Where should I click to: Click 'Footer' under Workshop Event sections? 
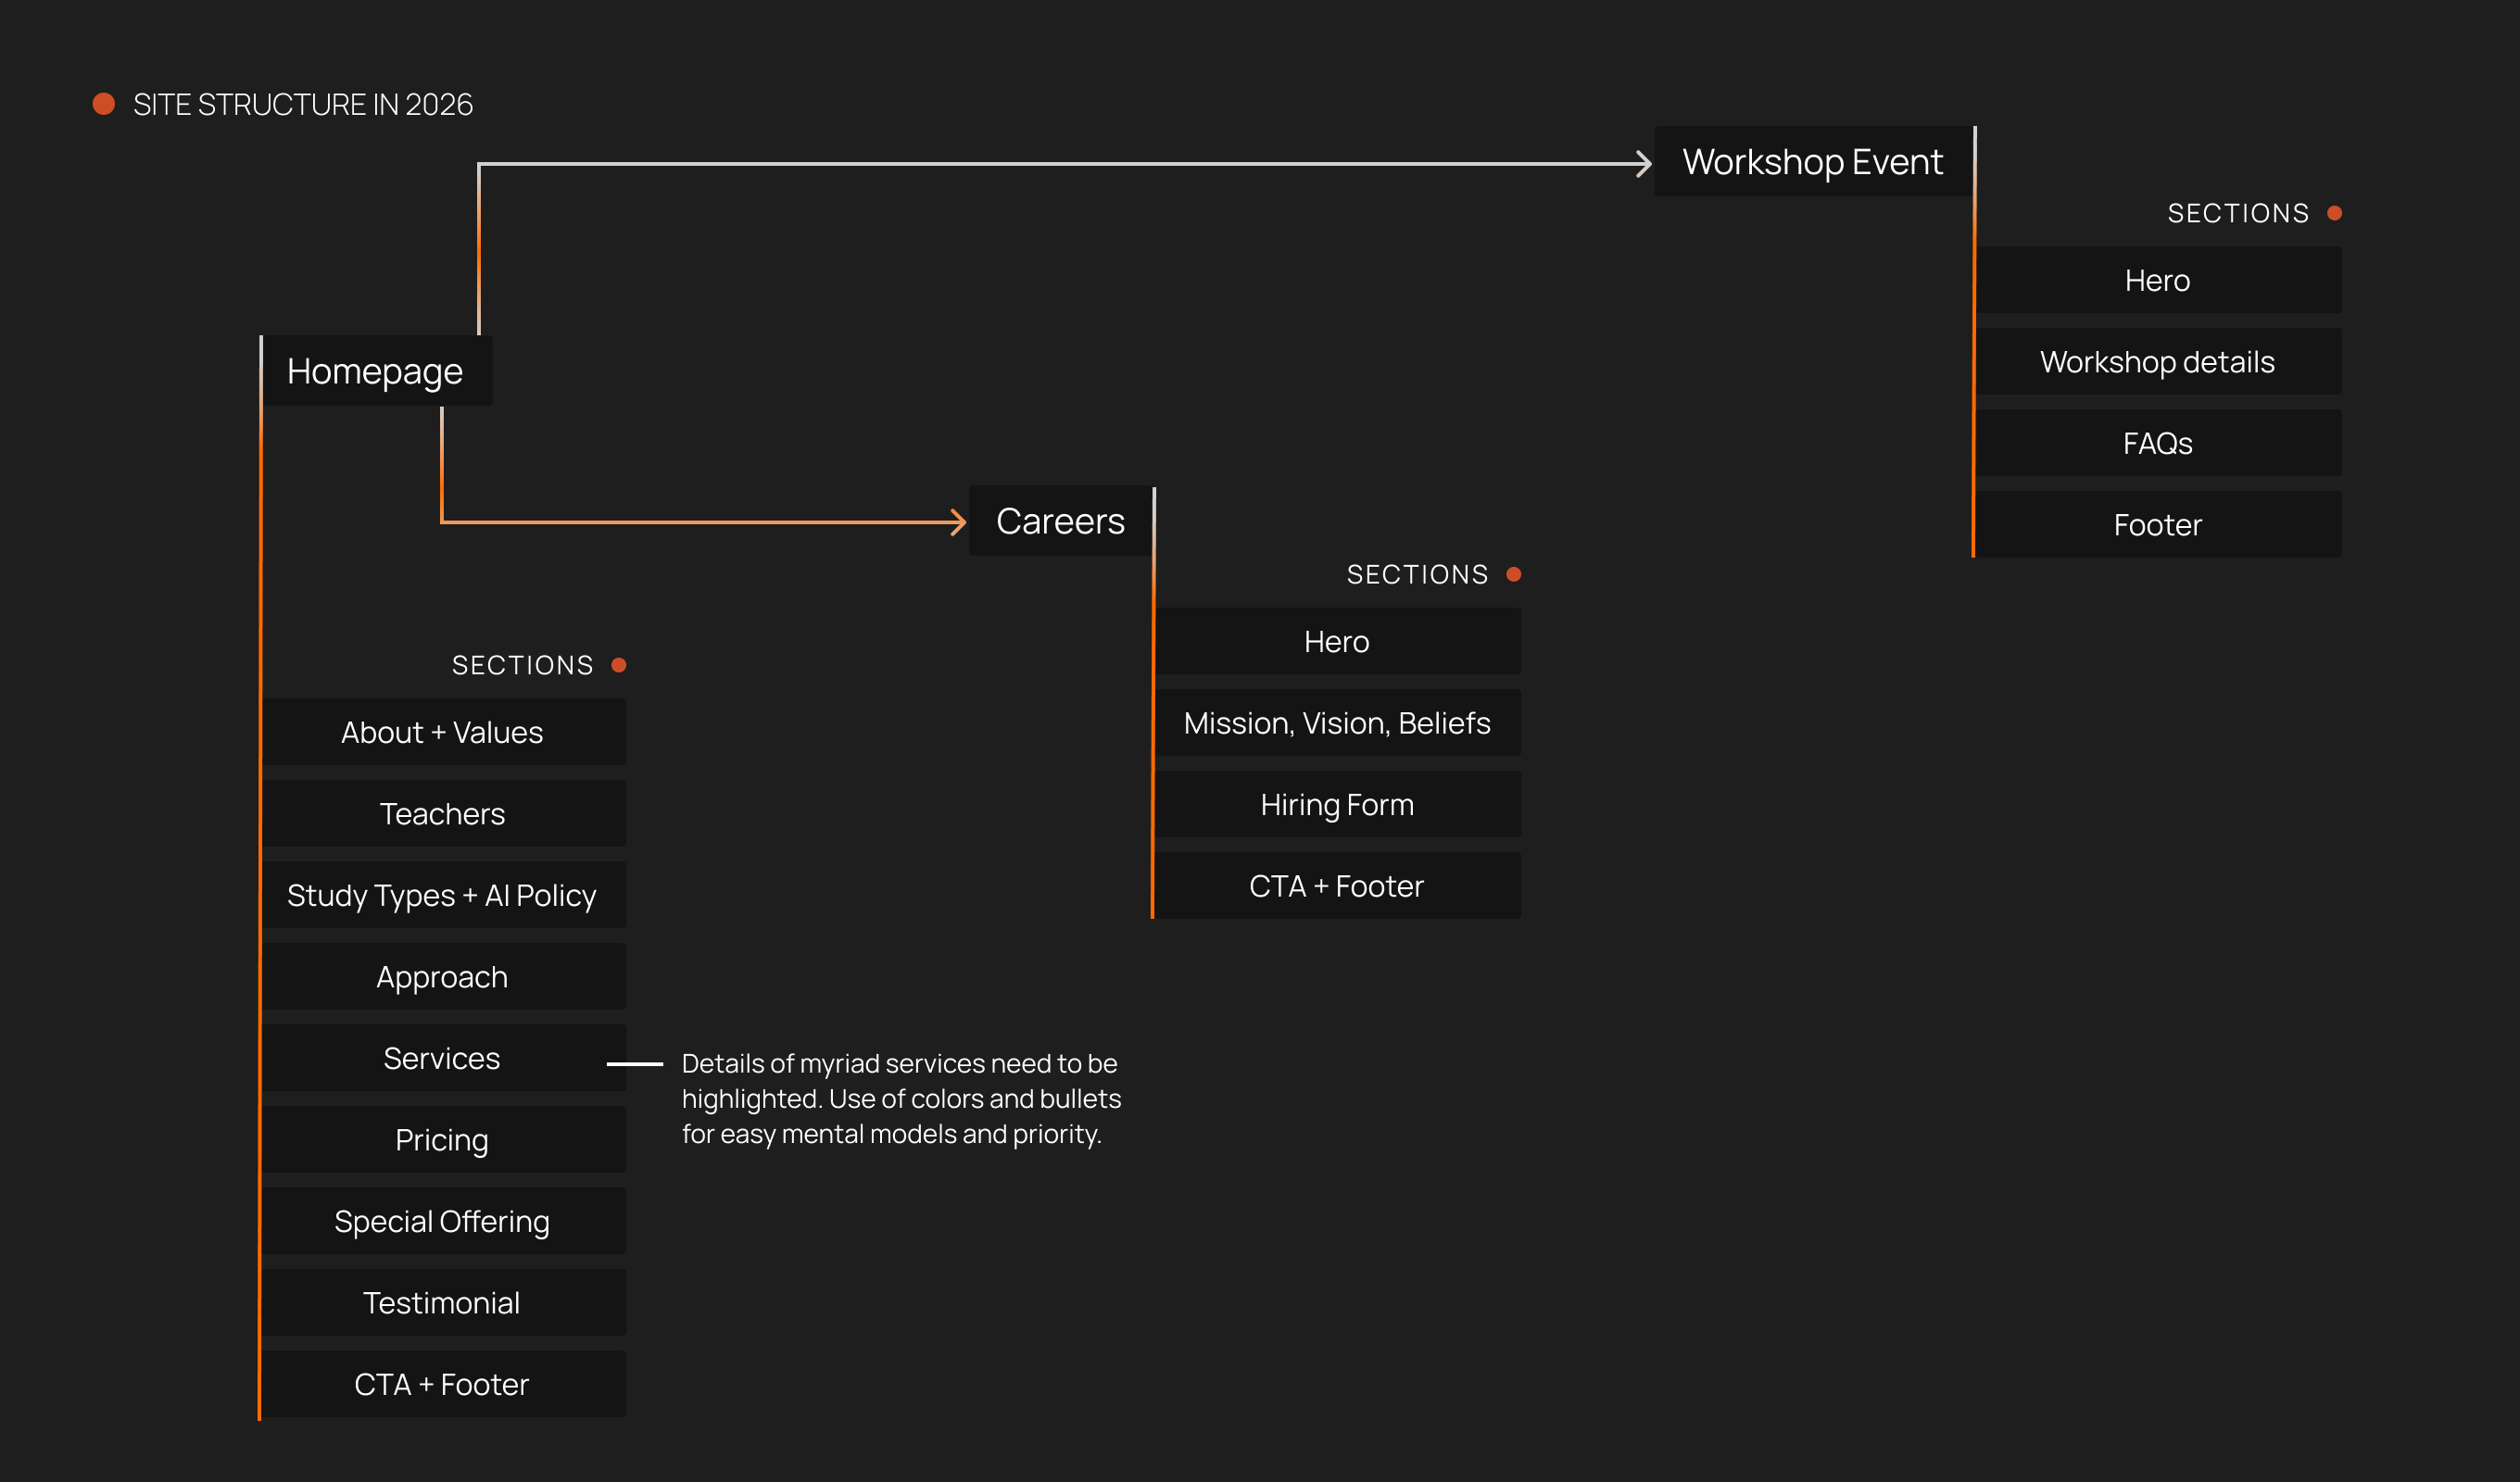2158,525
